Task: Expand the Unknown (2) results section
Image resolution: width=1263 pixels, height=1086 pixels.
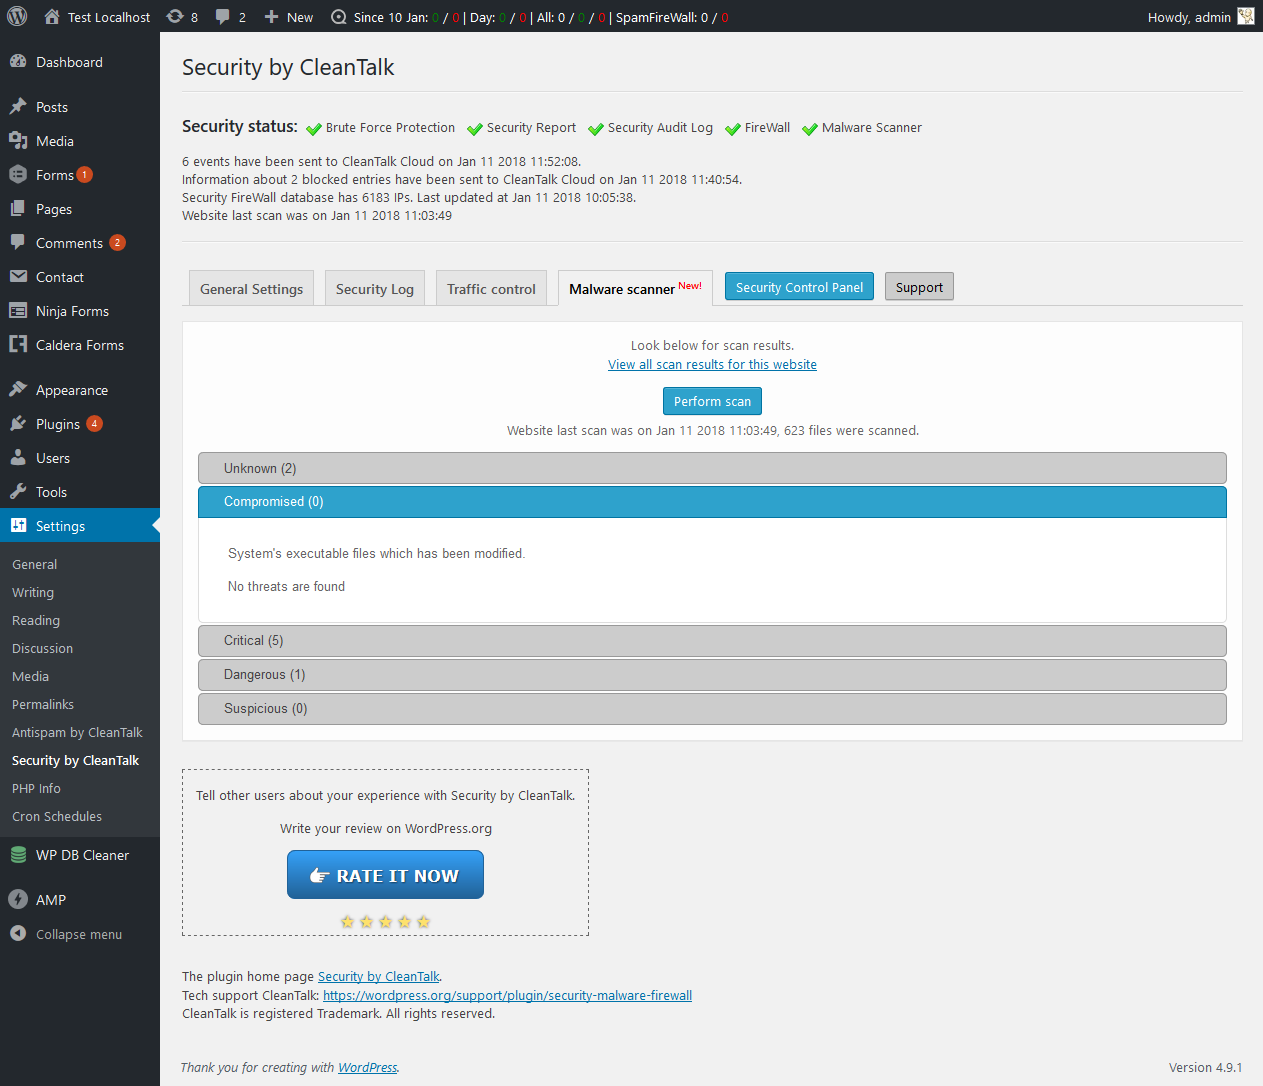Action: tap(712, 468)
